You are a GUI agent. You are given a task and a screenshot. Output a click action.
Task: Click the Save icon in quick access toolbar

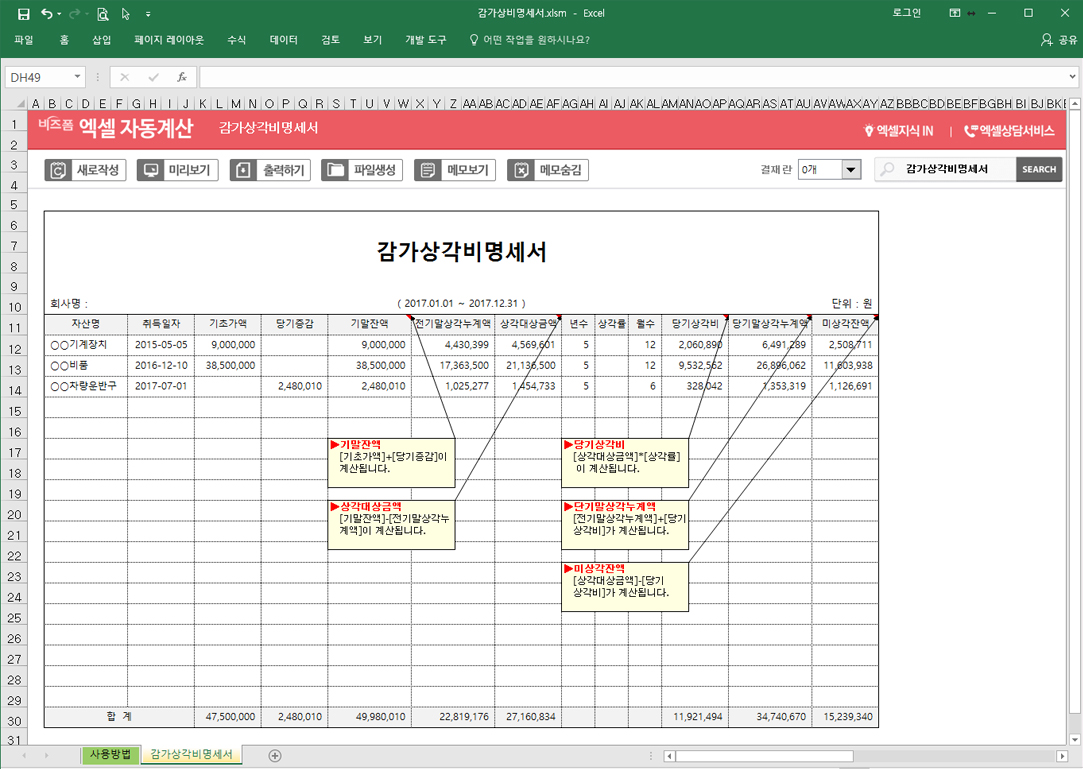[x=24, y=14]
